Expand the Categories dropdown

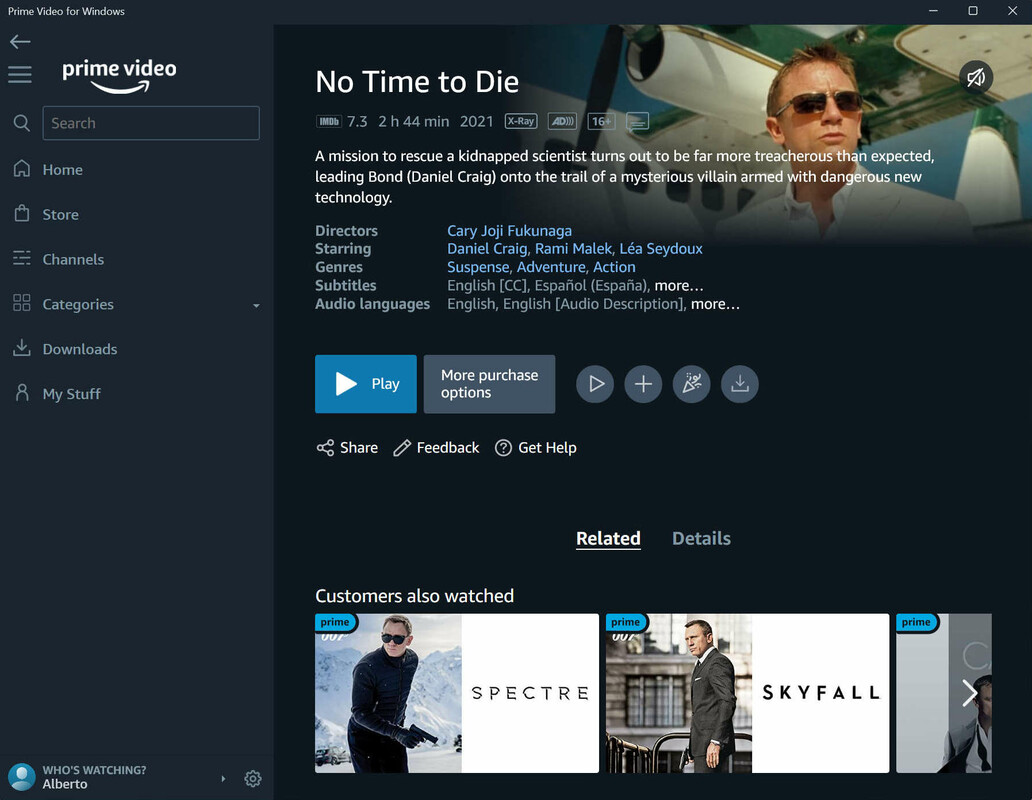(256, 305)
